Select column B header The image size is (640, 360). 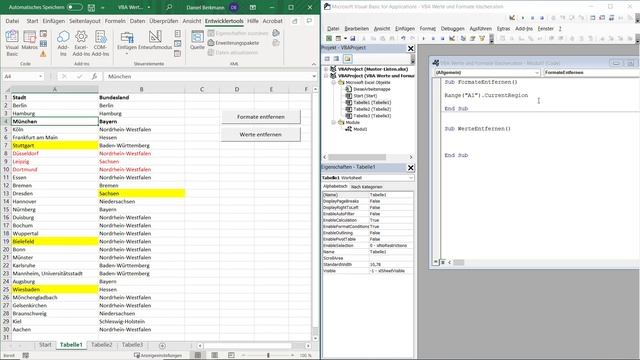point(141,89)
